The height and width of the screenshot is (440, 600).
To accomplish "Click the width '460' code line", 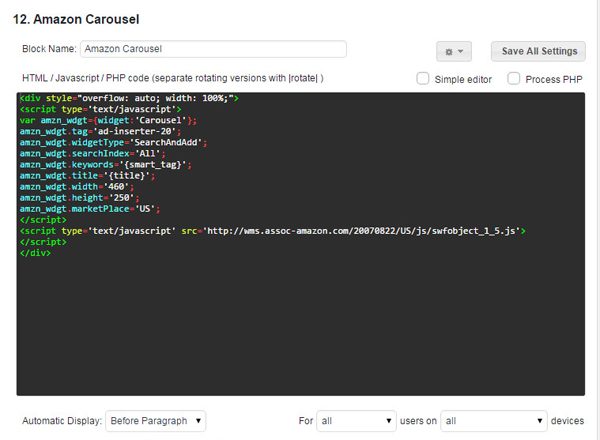I will [x=77, y=187].
